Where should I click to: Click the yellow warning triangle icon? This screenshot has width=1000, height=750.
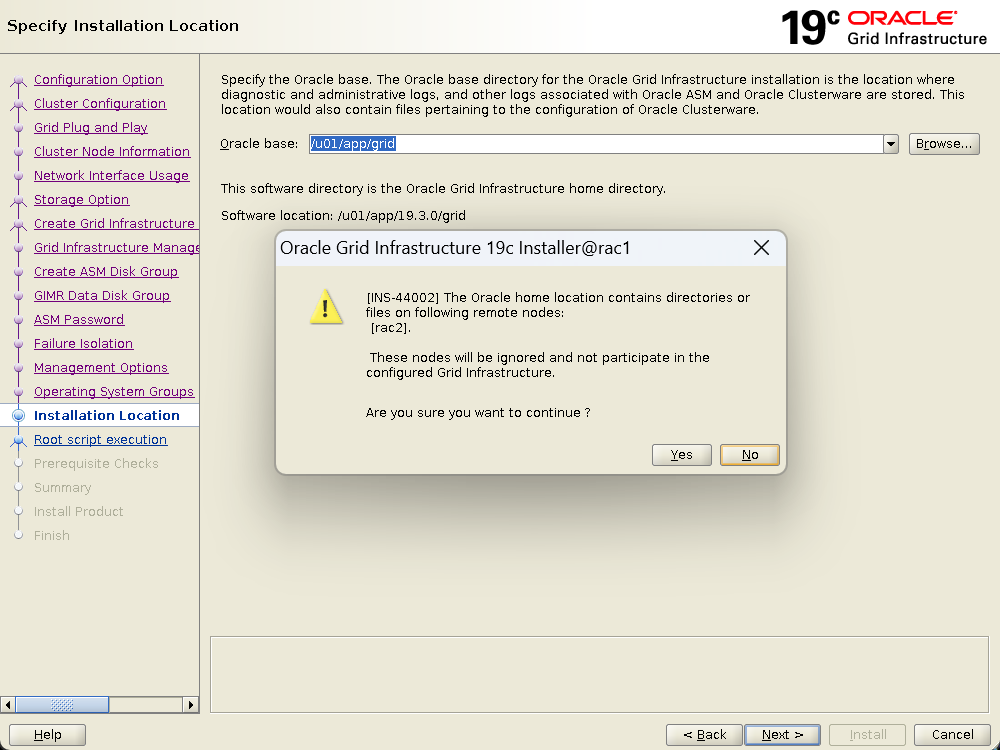tap(326, 307)
